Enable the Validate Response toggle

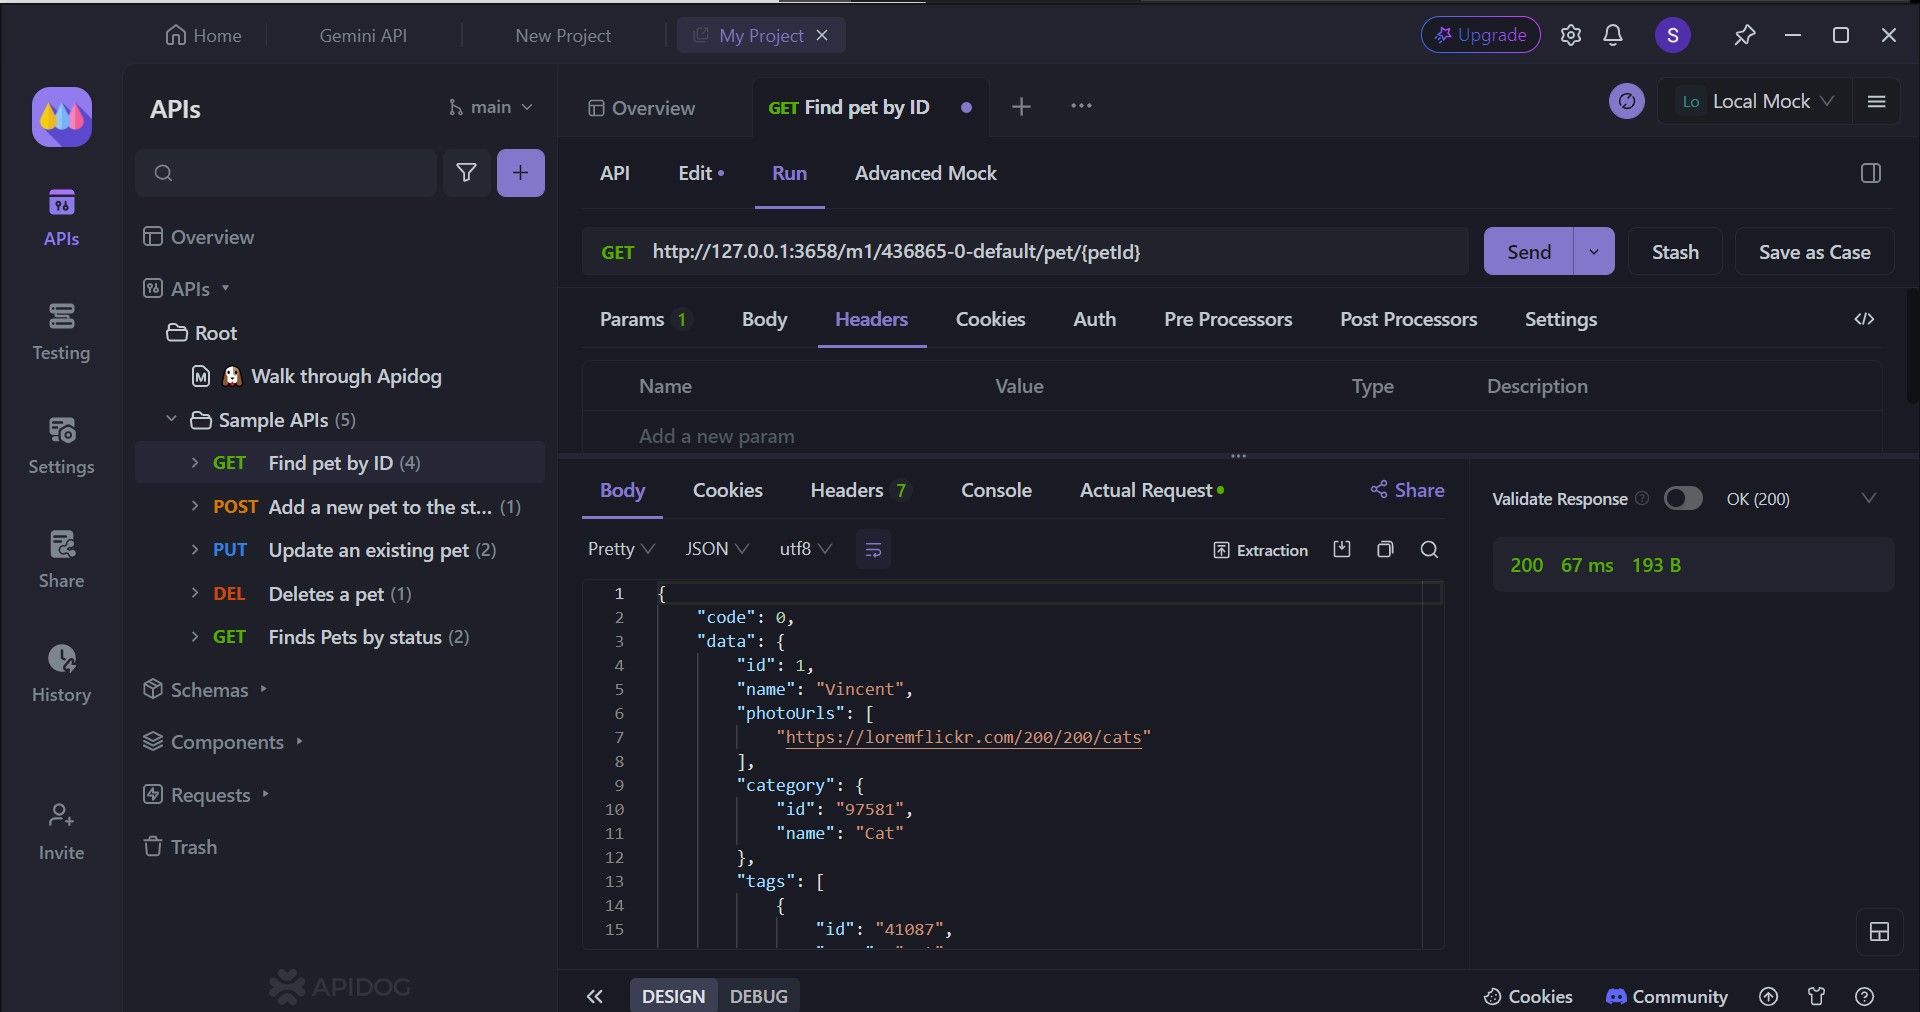tap(1683, 498)
